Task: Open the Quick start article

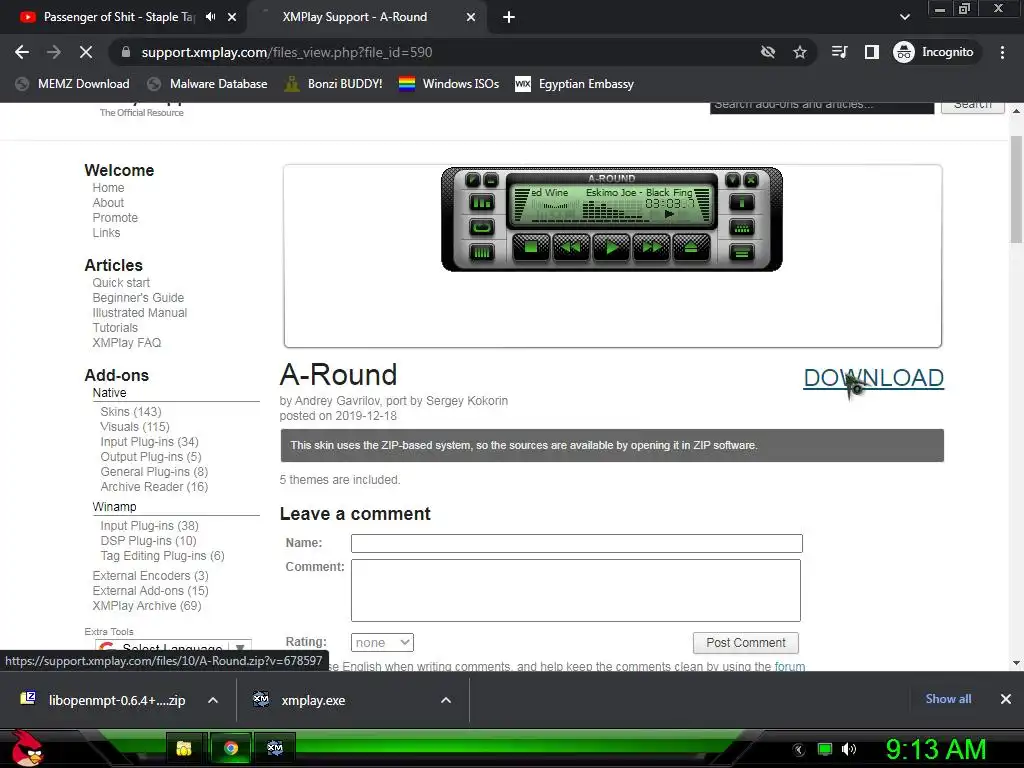Action: point(121,283)
